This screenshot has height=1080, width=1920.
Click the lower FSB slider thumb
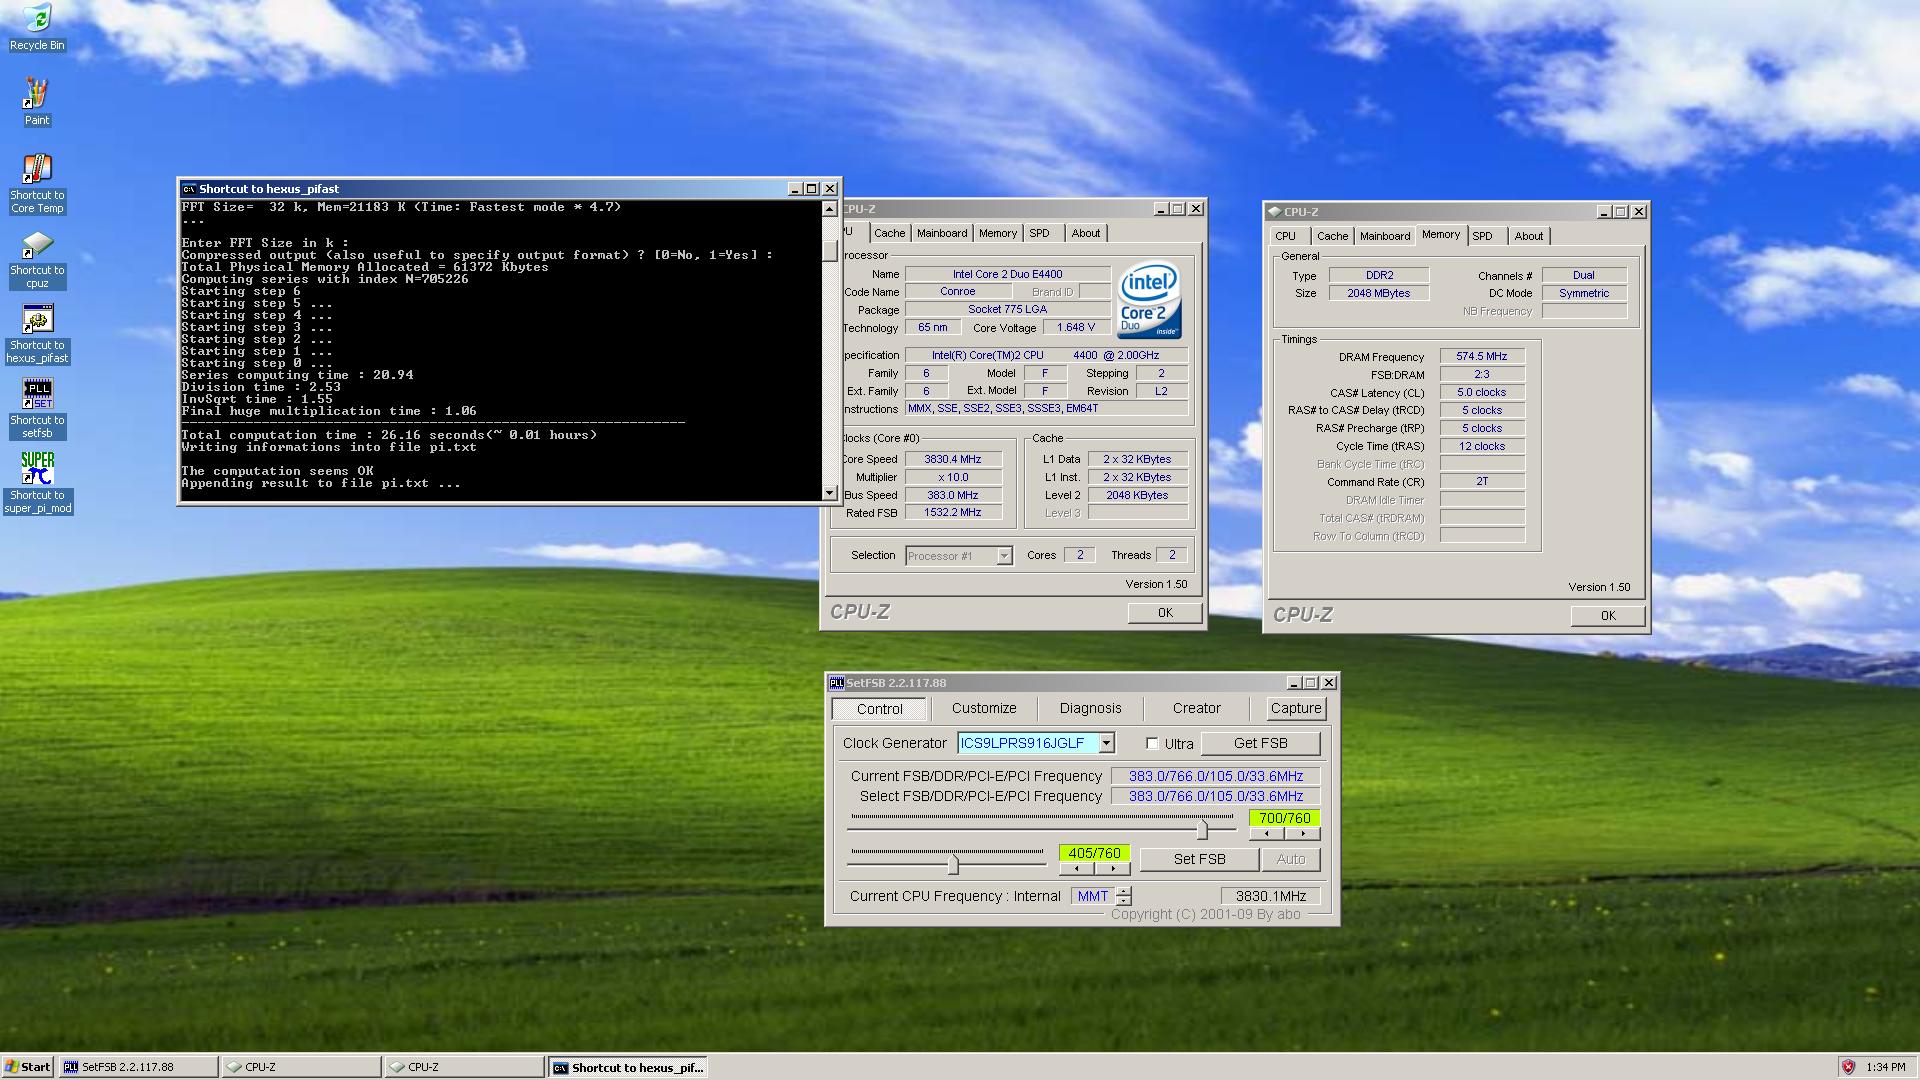point(953,863)
